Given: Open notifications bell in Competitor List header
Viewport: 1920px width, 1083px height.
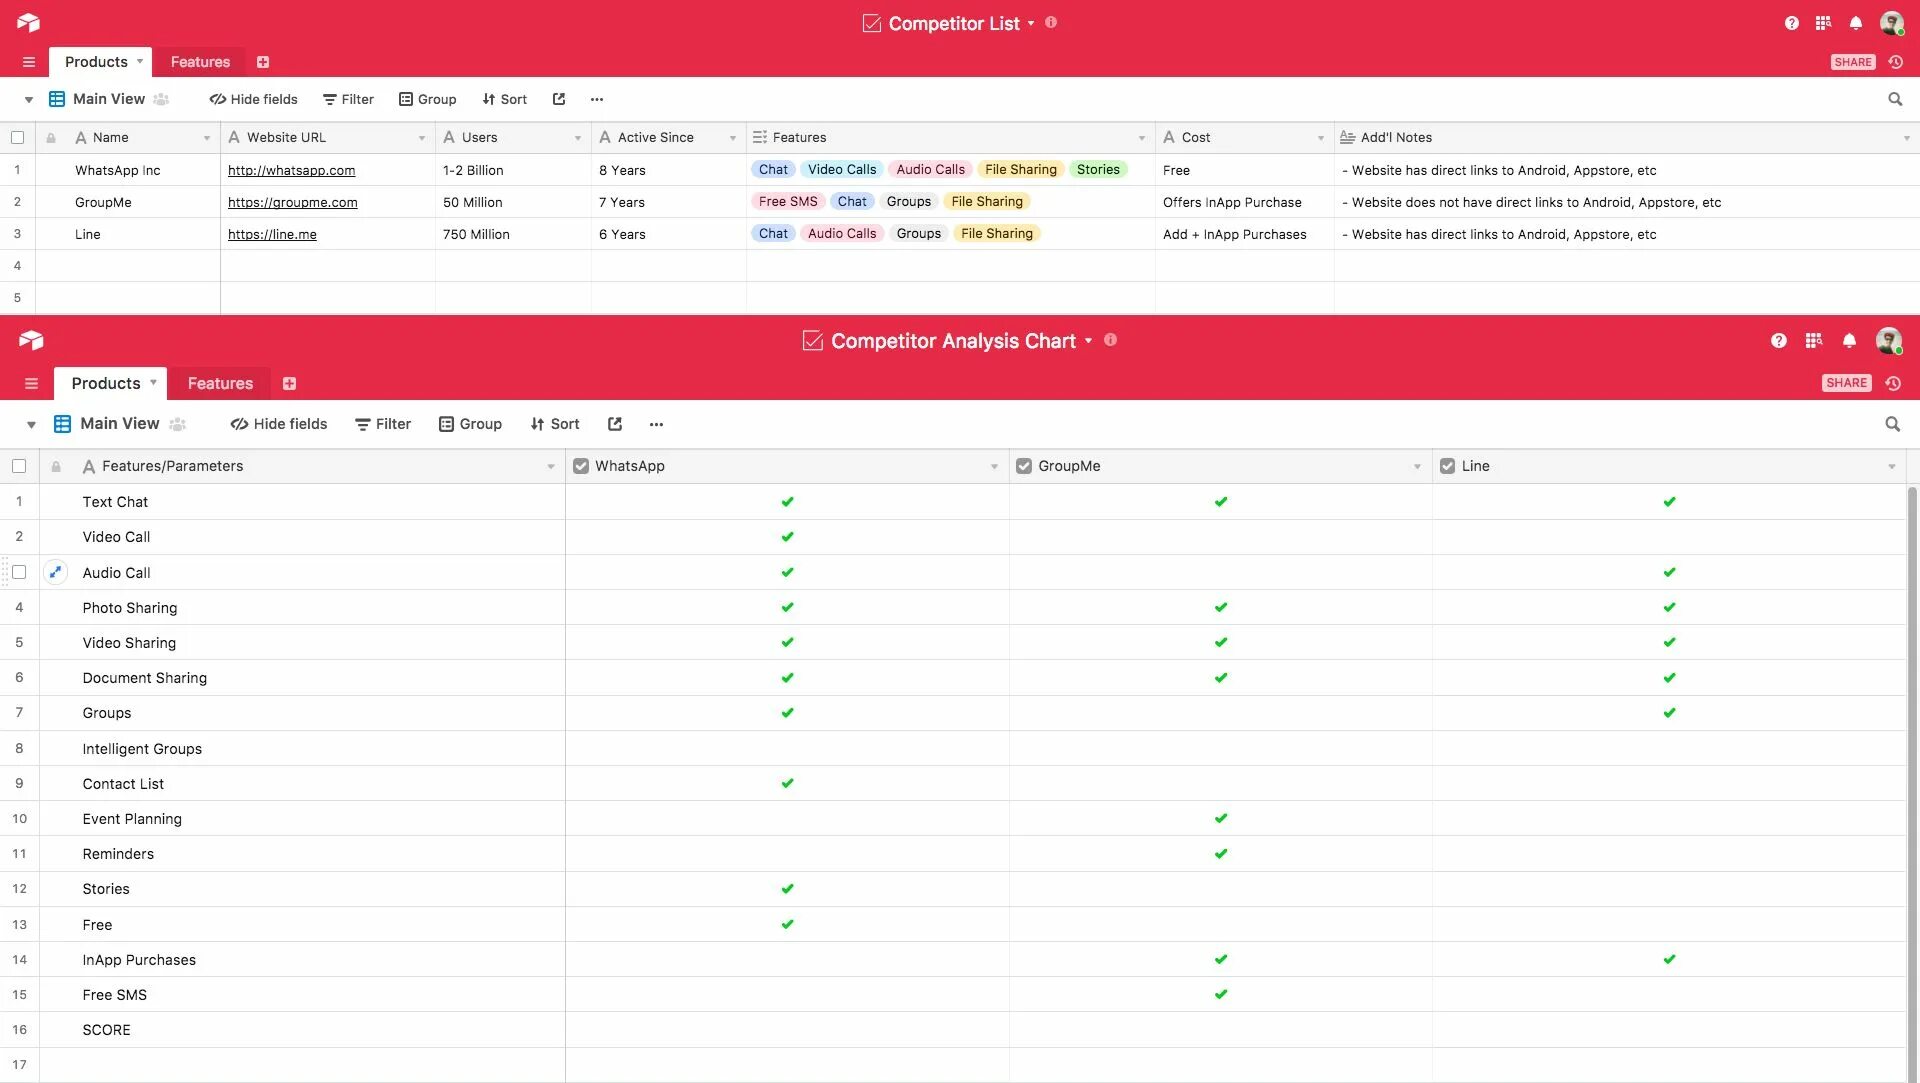Looking at the screenshot, I should 1856,23.
